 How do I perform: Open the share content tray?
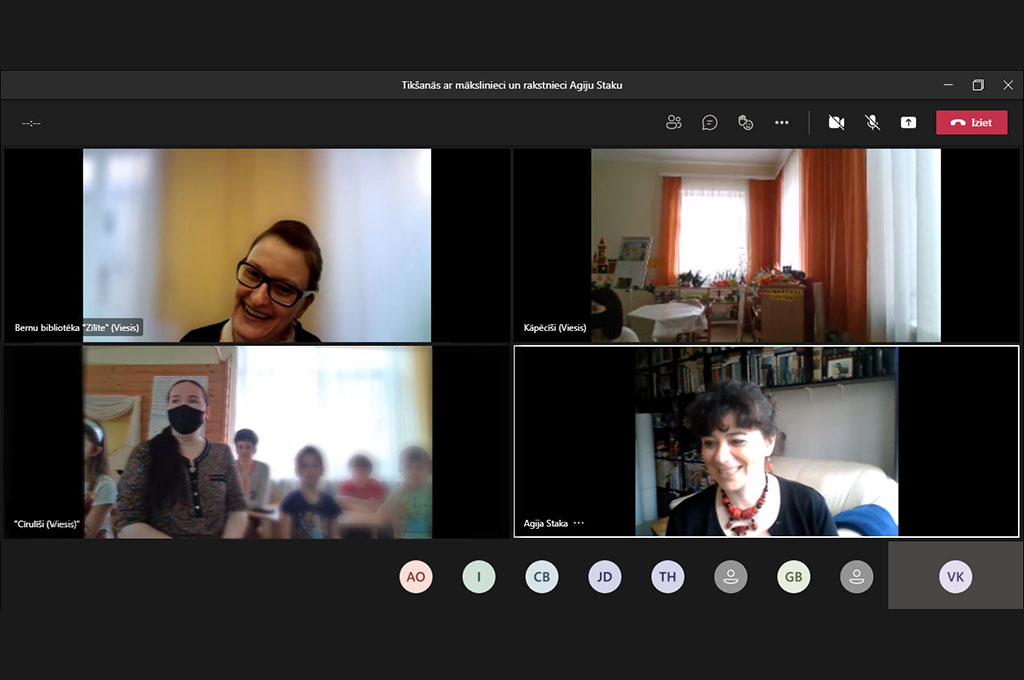(908, 122)
